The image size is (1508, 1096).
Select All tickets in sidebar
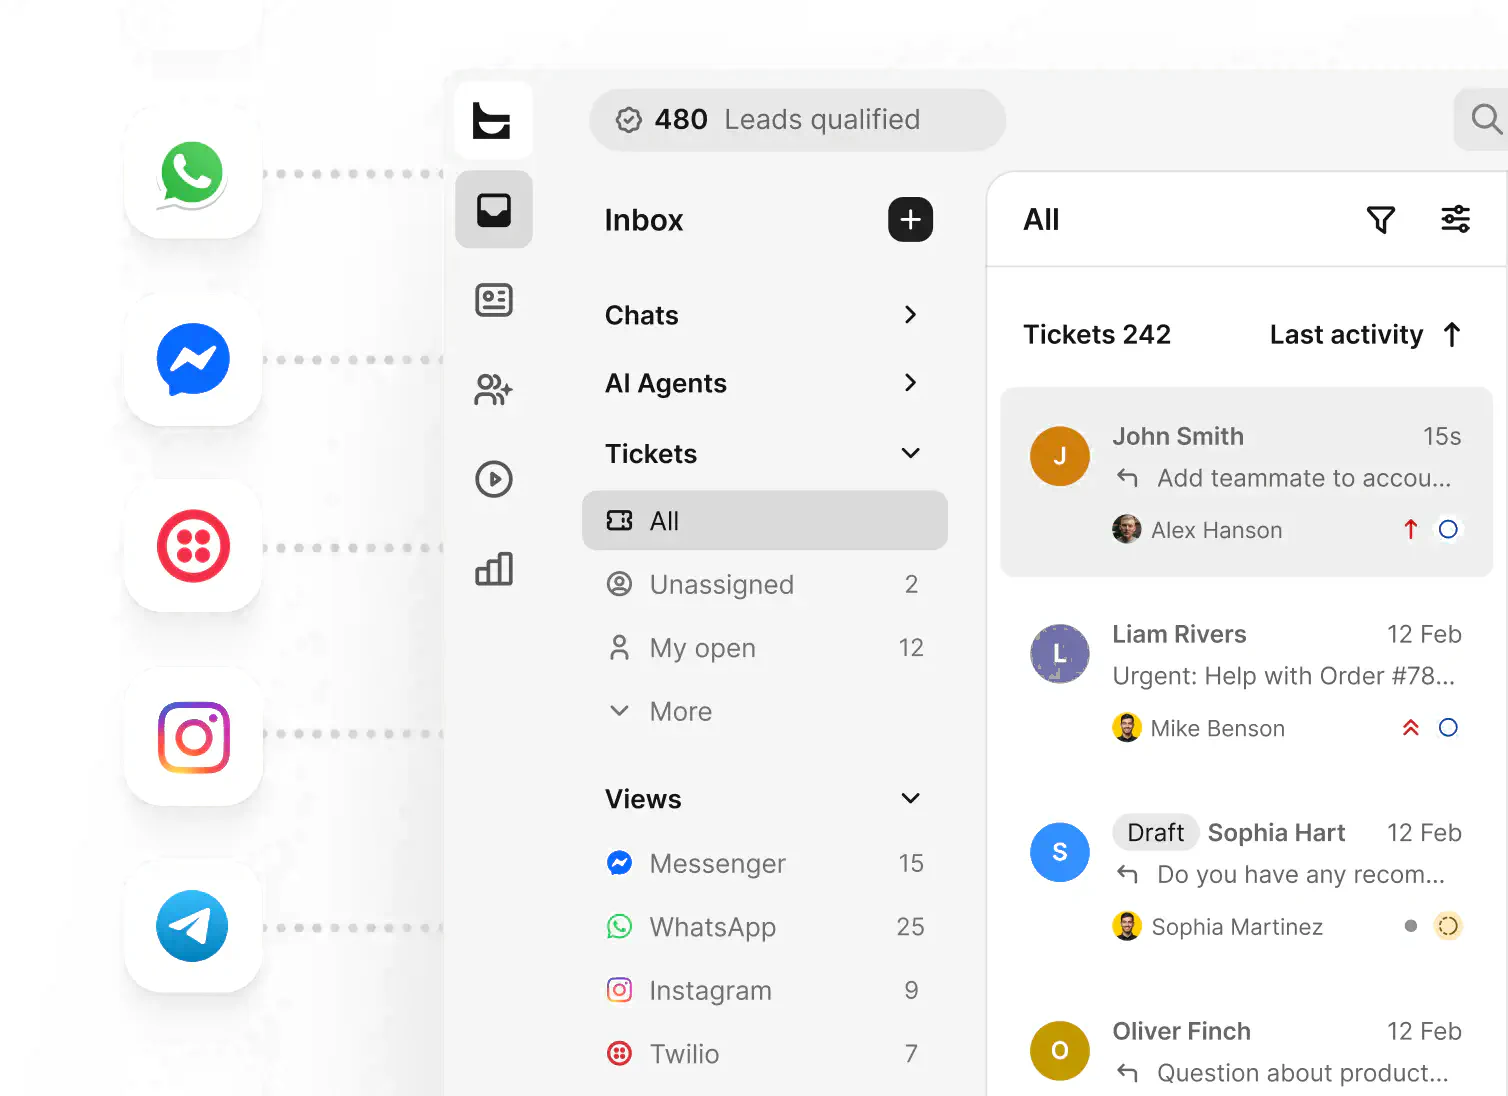tap(764, 520)
